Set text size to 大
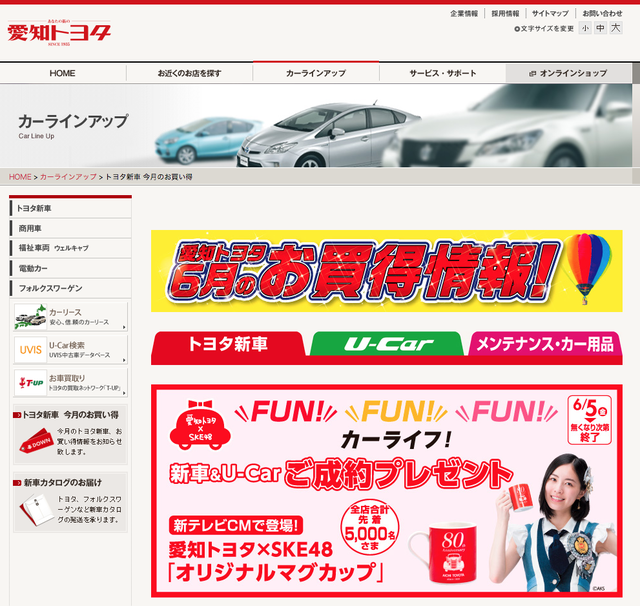 pyautogui.click(x=616, y=28)
